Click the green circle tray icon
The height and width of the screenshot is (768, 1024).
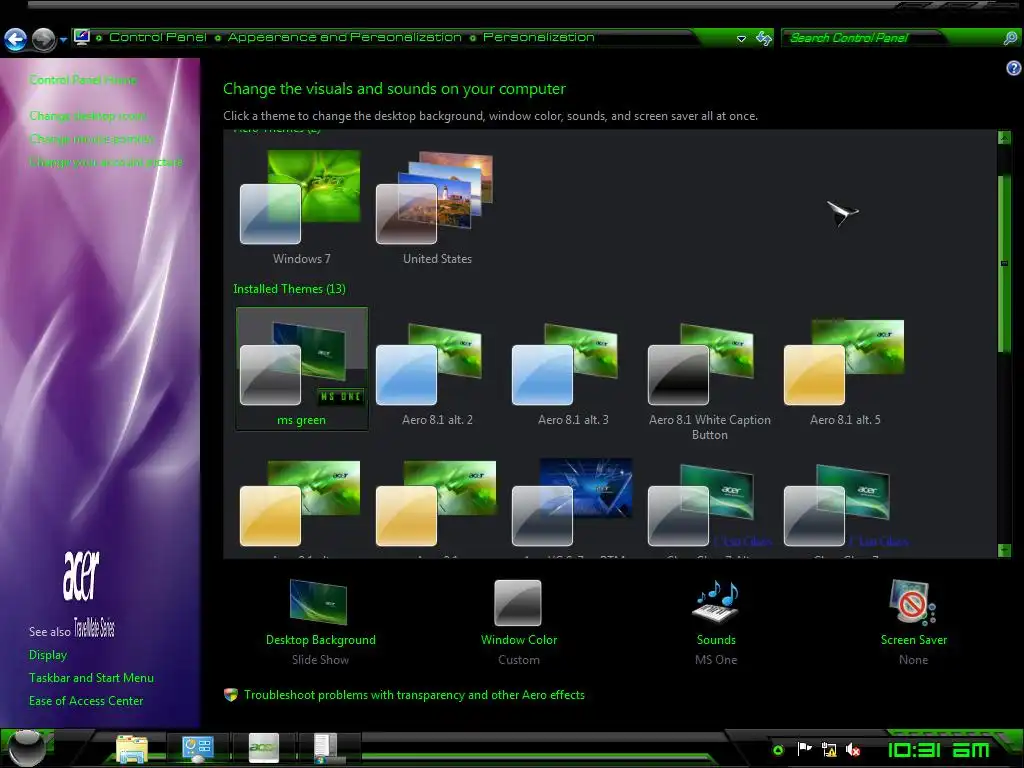(x=778, y=750)
